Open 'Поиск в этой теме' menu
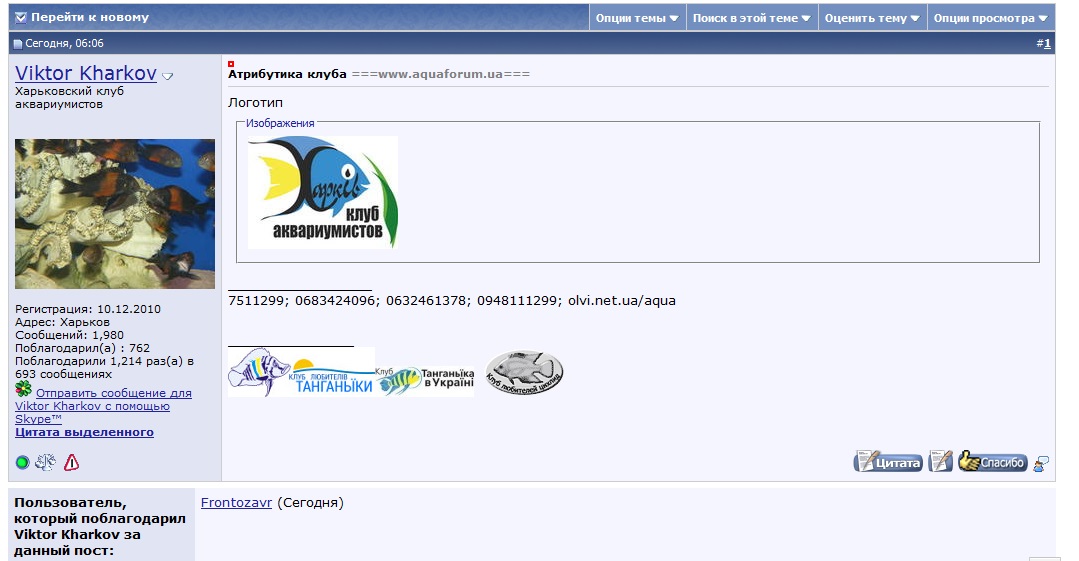The image size is (1079, 561). 751,18
